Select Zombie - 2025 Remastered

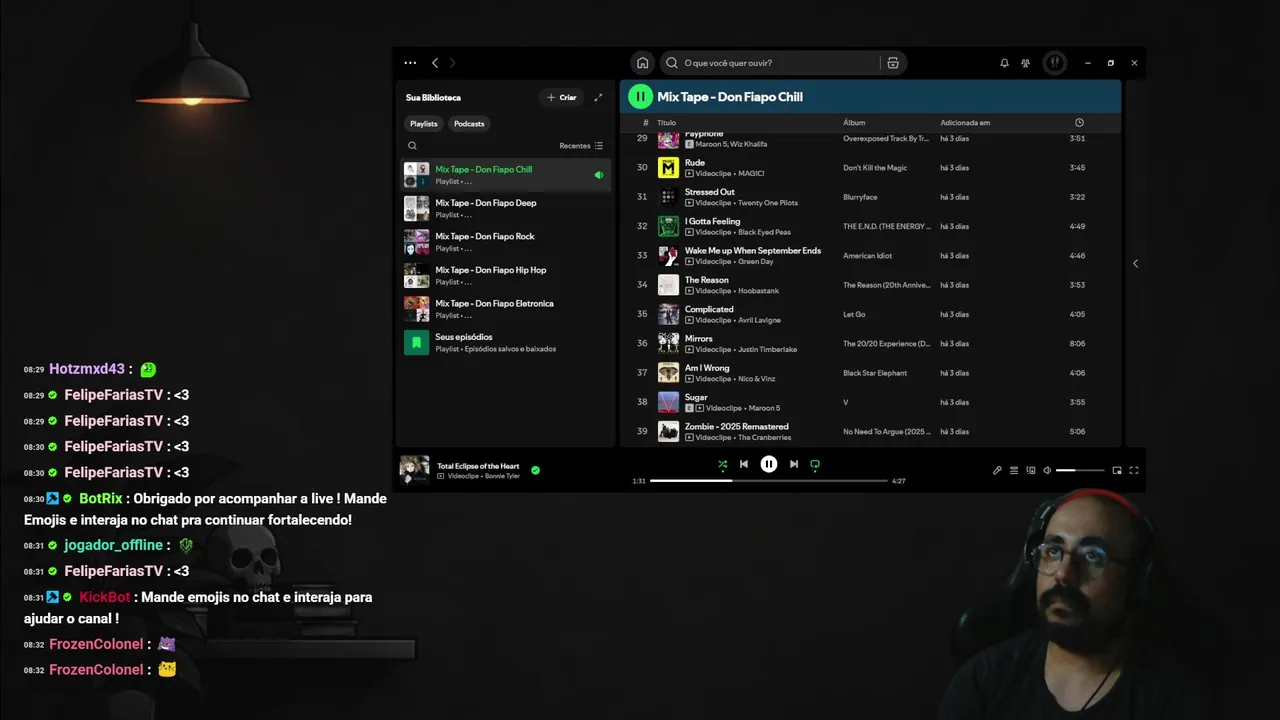[870, 431]
